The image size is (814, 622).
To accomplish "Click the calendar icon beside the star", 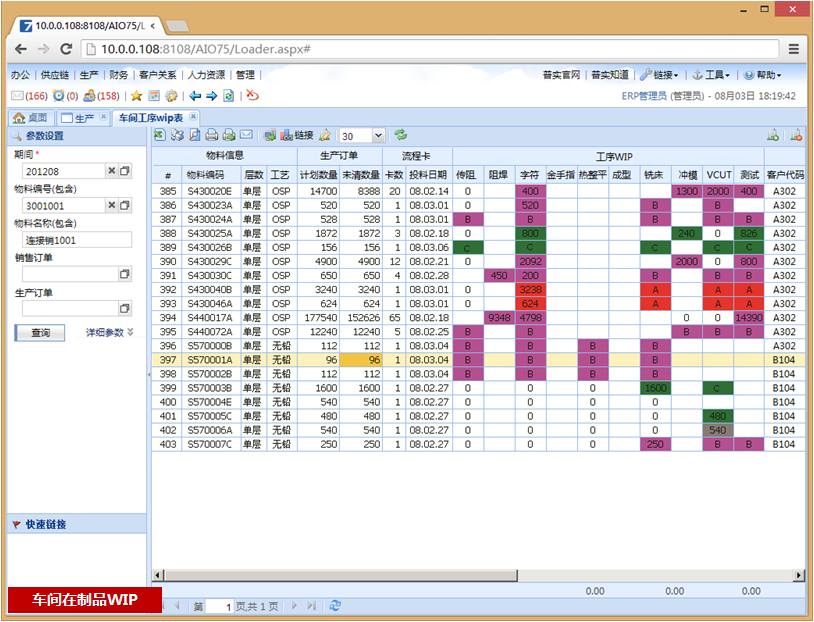I will pos(154,96).
